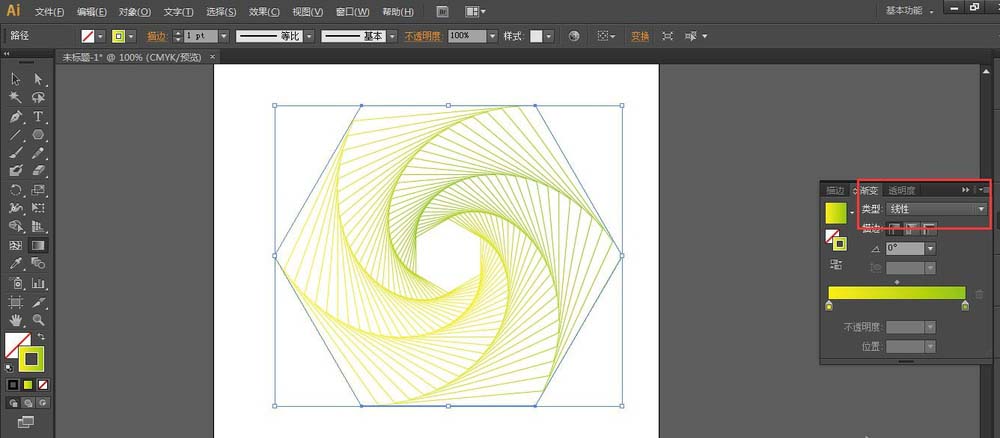Image resolution: width=1000 pixels, height=438 pixels.
Task: Select the Blob Brush tool
Action: pyautogui.click(x=16, y=171)
